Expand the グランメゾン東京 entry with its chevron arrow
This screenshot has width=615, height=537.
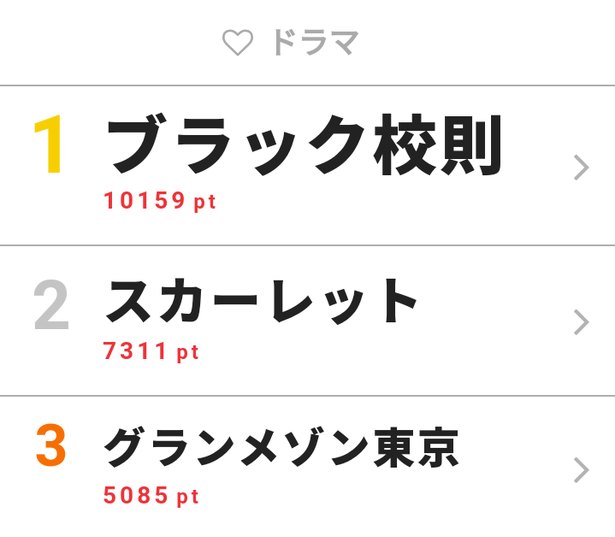[x=581, y=470]
